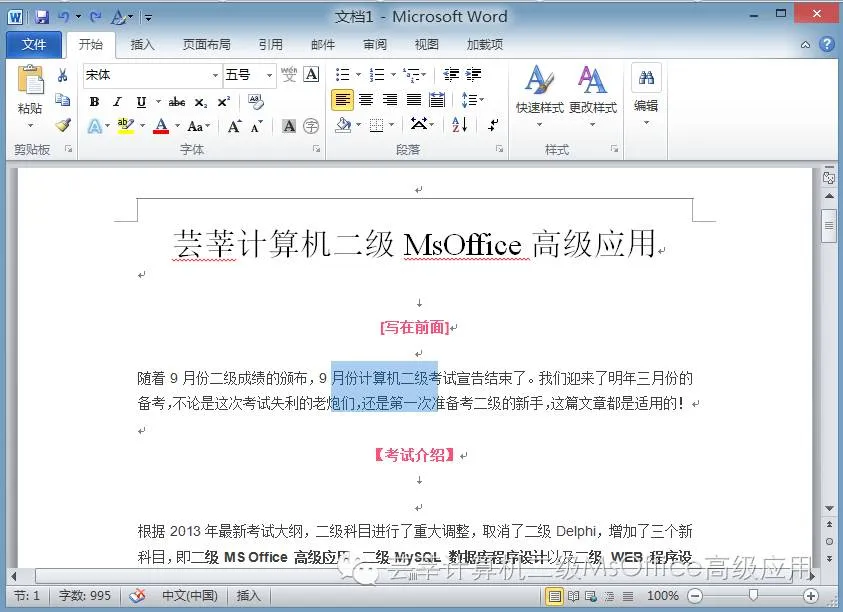Click the proofing check icon in status bar

[138, 595]
